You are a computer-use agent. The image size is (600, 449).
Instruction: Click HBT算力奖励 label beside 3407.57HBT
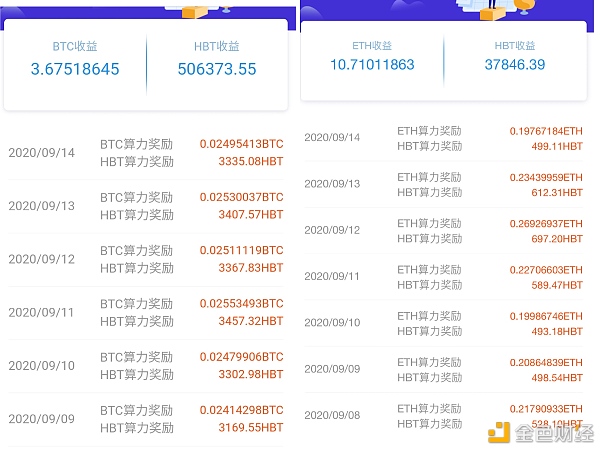pyautogui.click(x=137, y=215)
